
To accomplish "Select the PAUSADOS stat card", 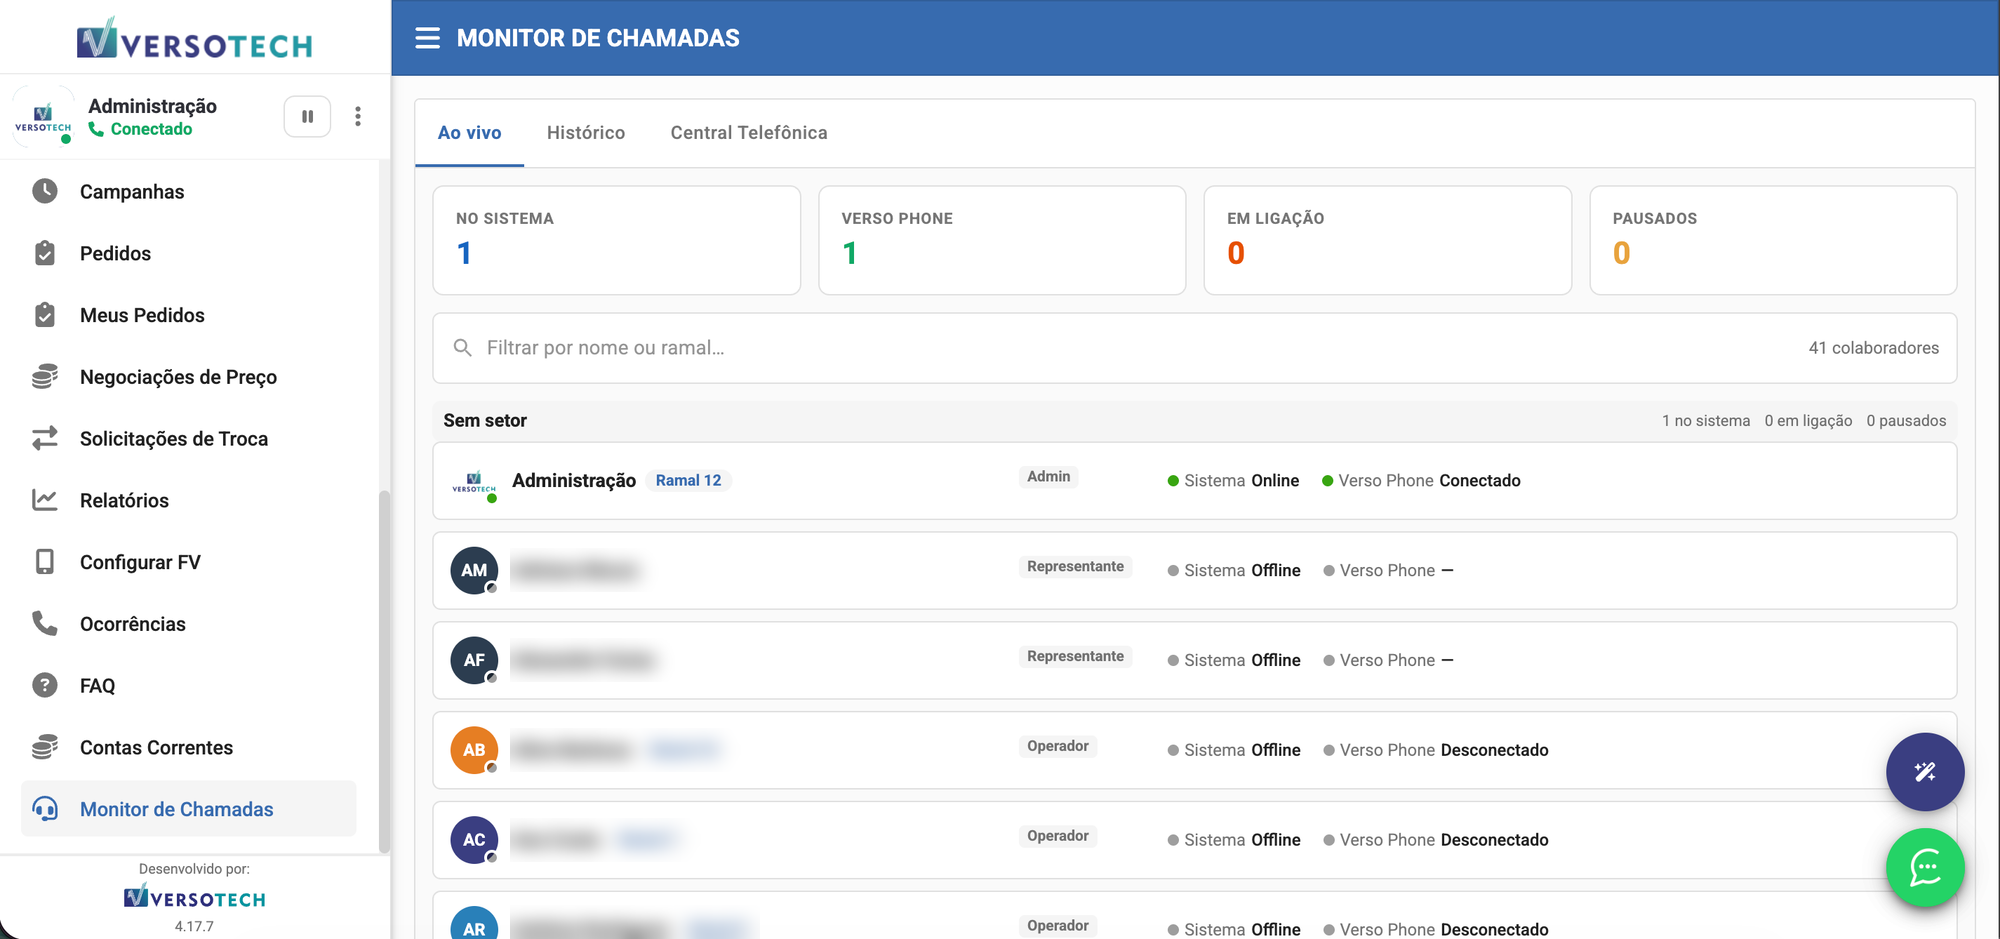I will 1773,240.
